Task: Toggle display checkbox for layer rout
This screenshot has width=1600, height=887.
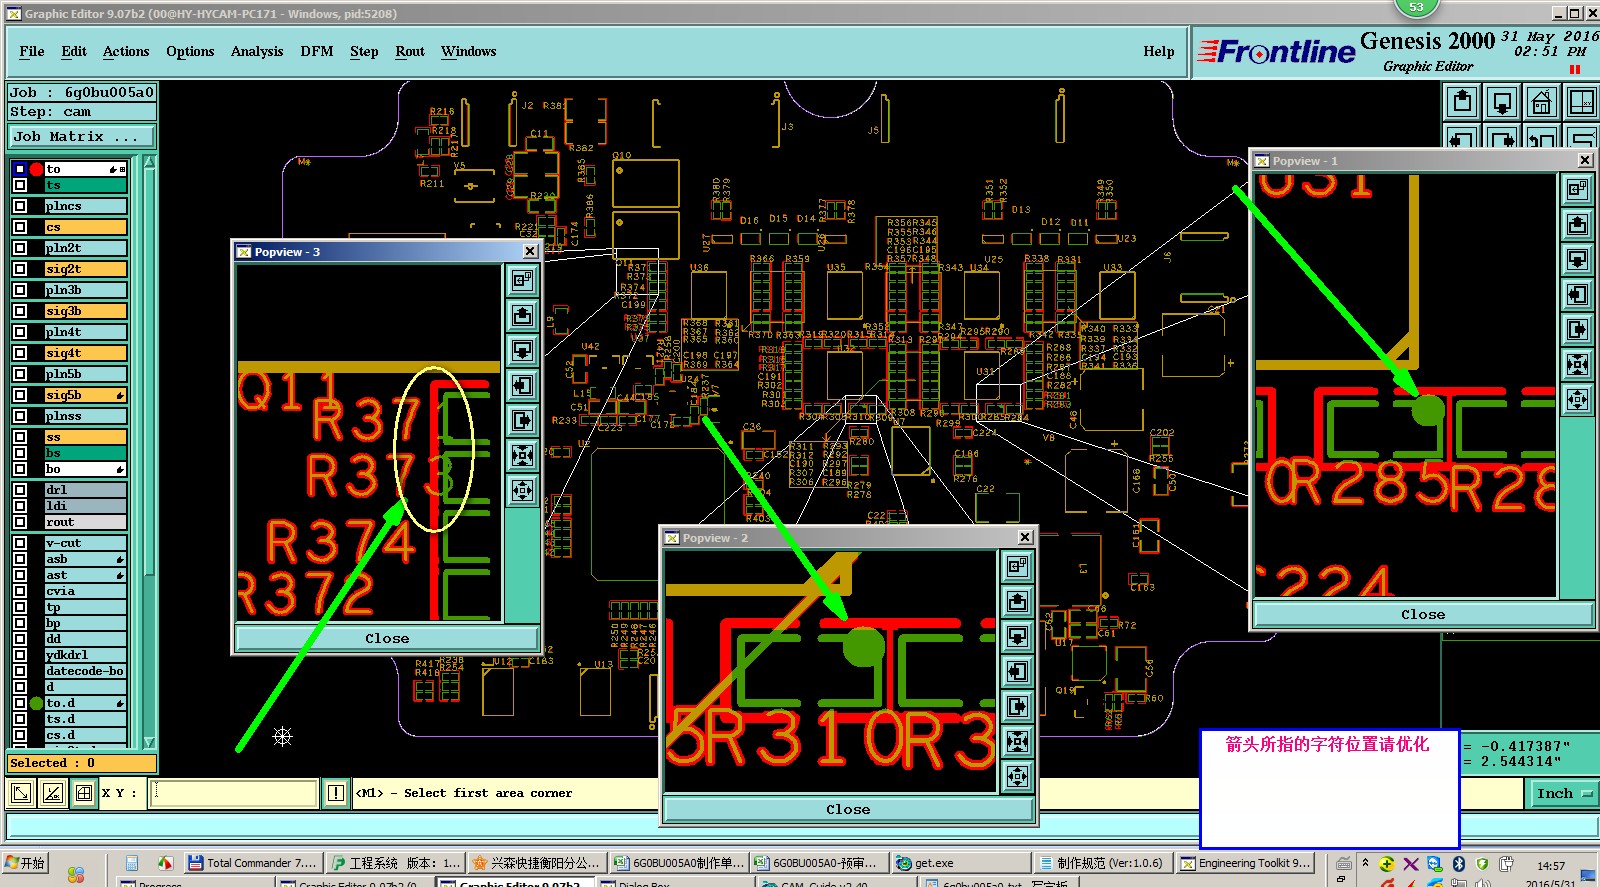Action: point(20,522)
